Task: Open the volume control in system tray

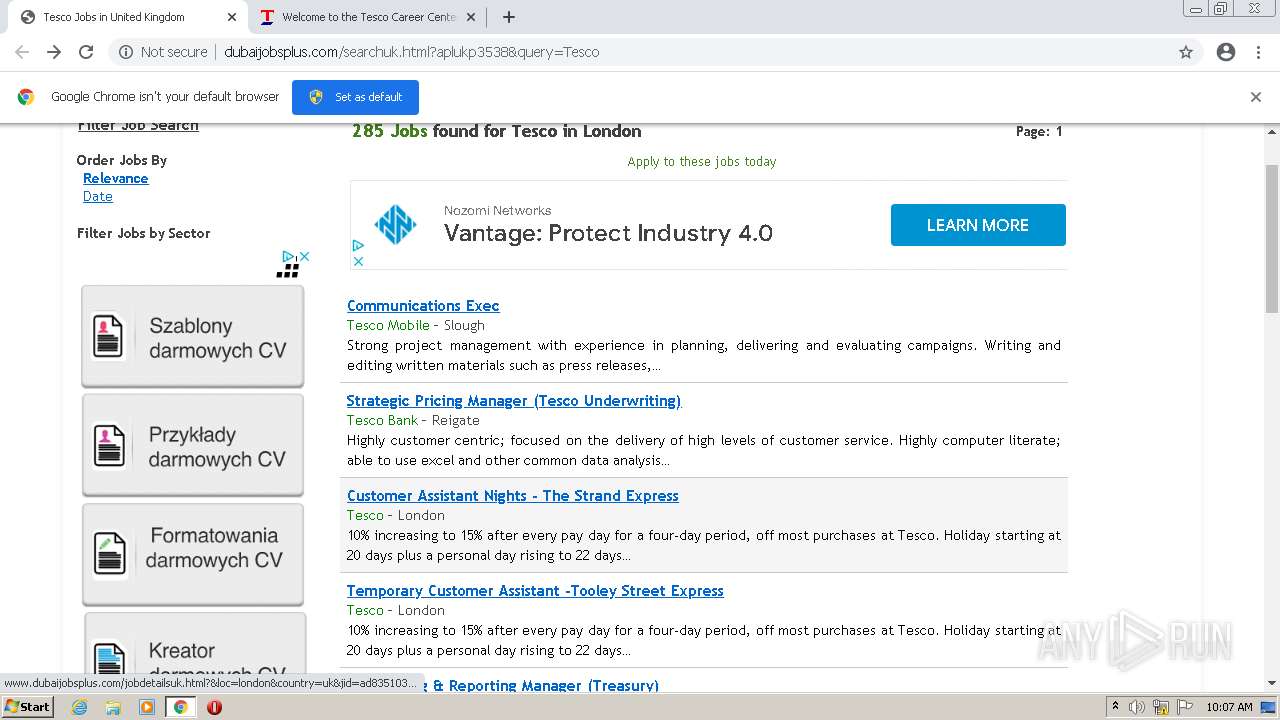Action: coord(1137,707)
